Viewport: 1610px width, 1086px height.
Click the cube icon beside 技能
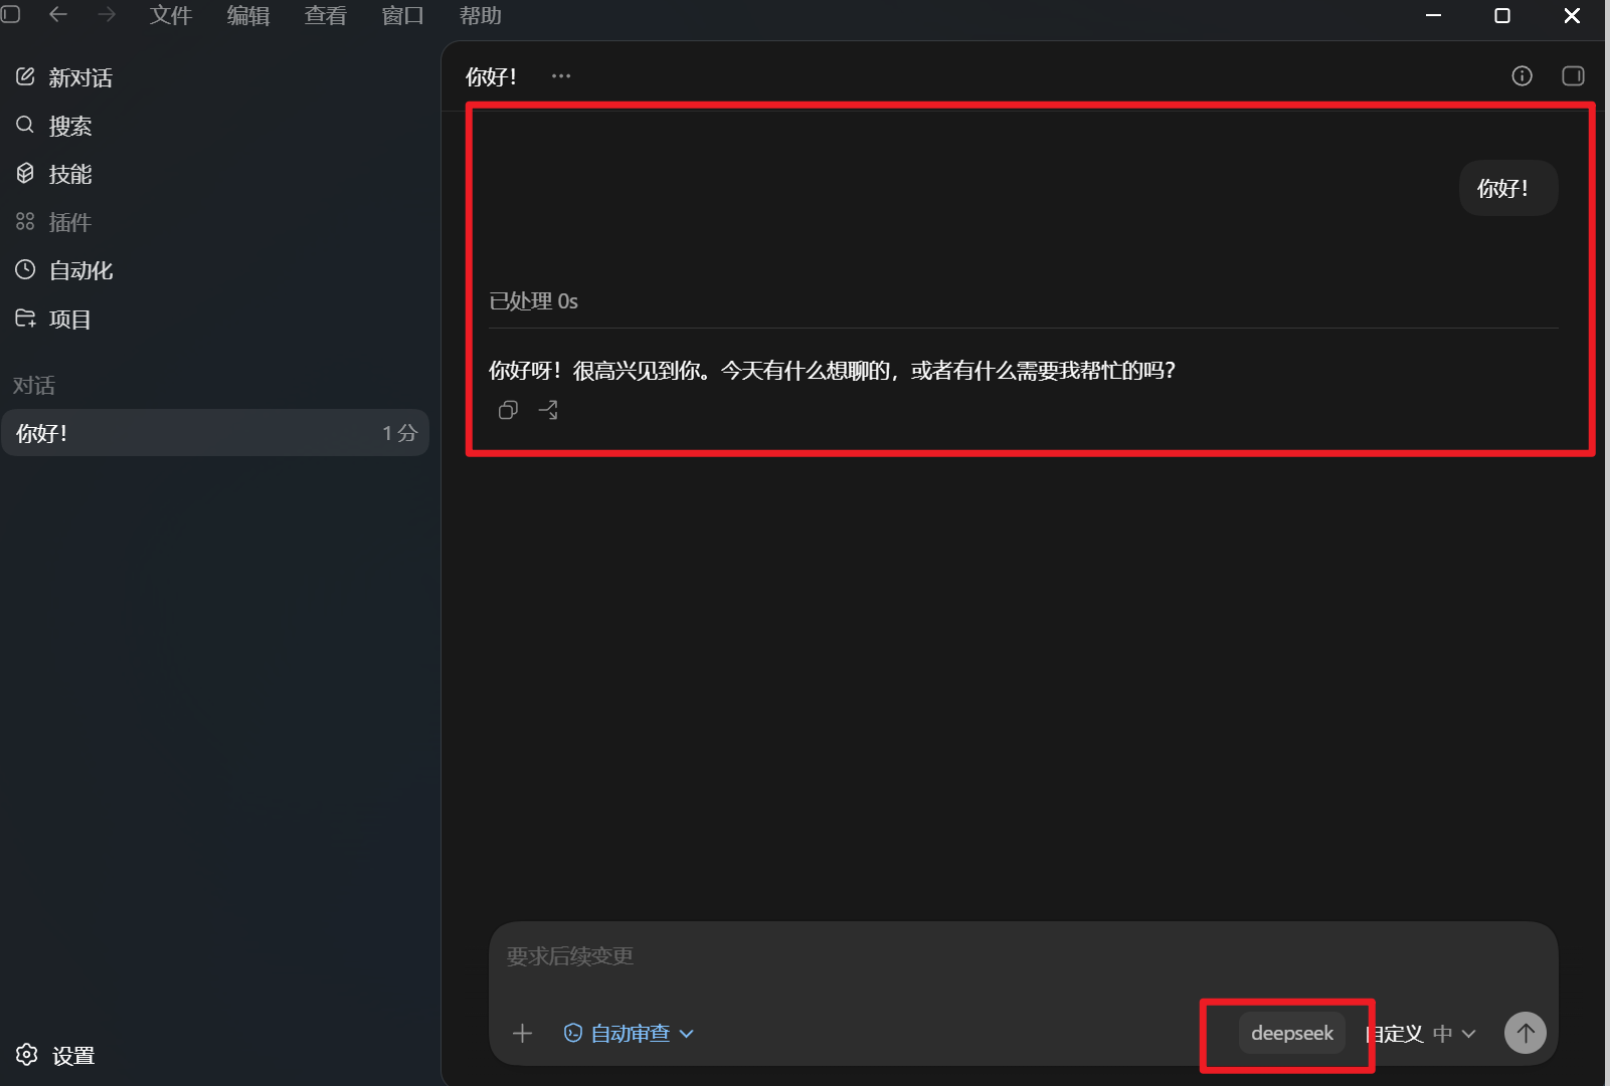25,173
